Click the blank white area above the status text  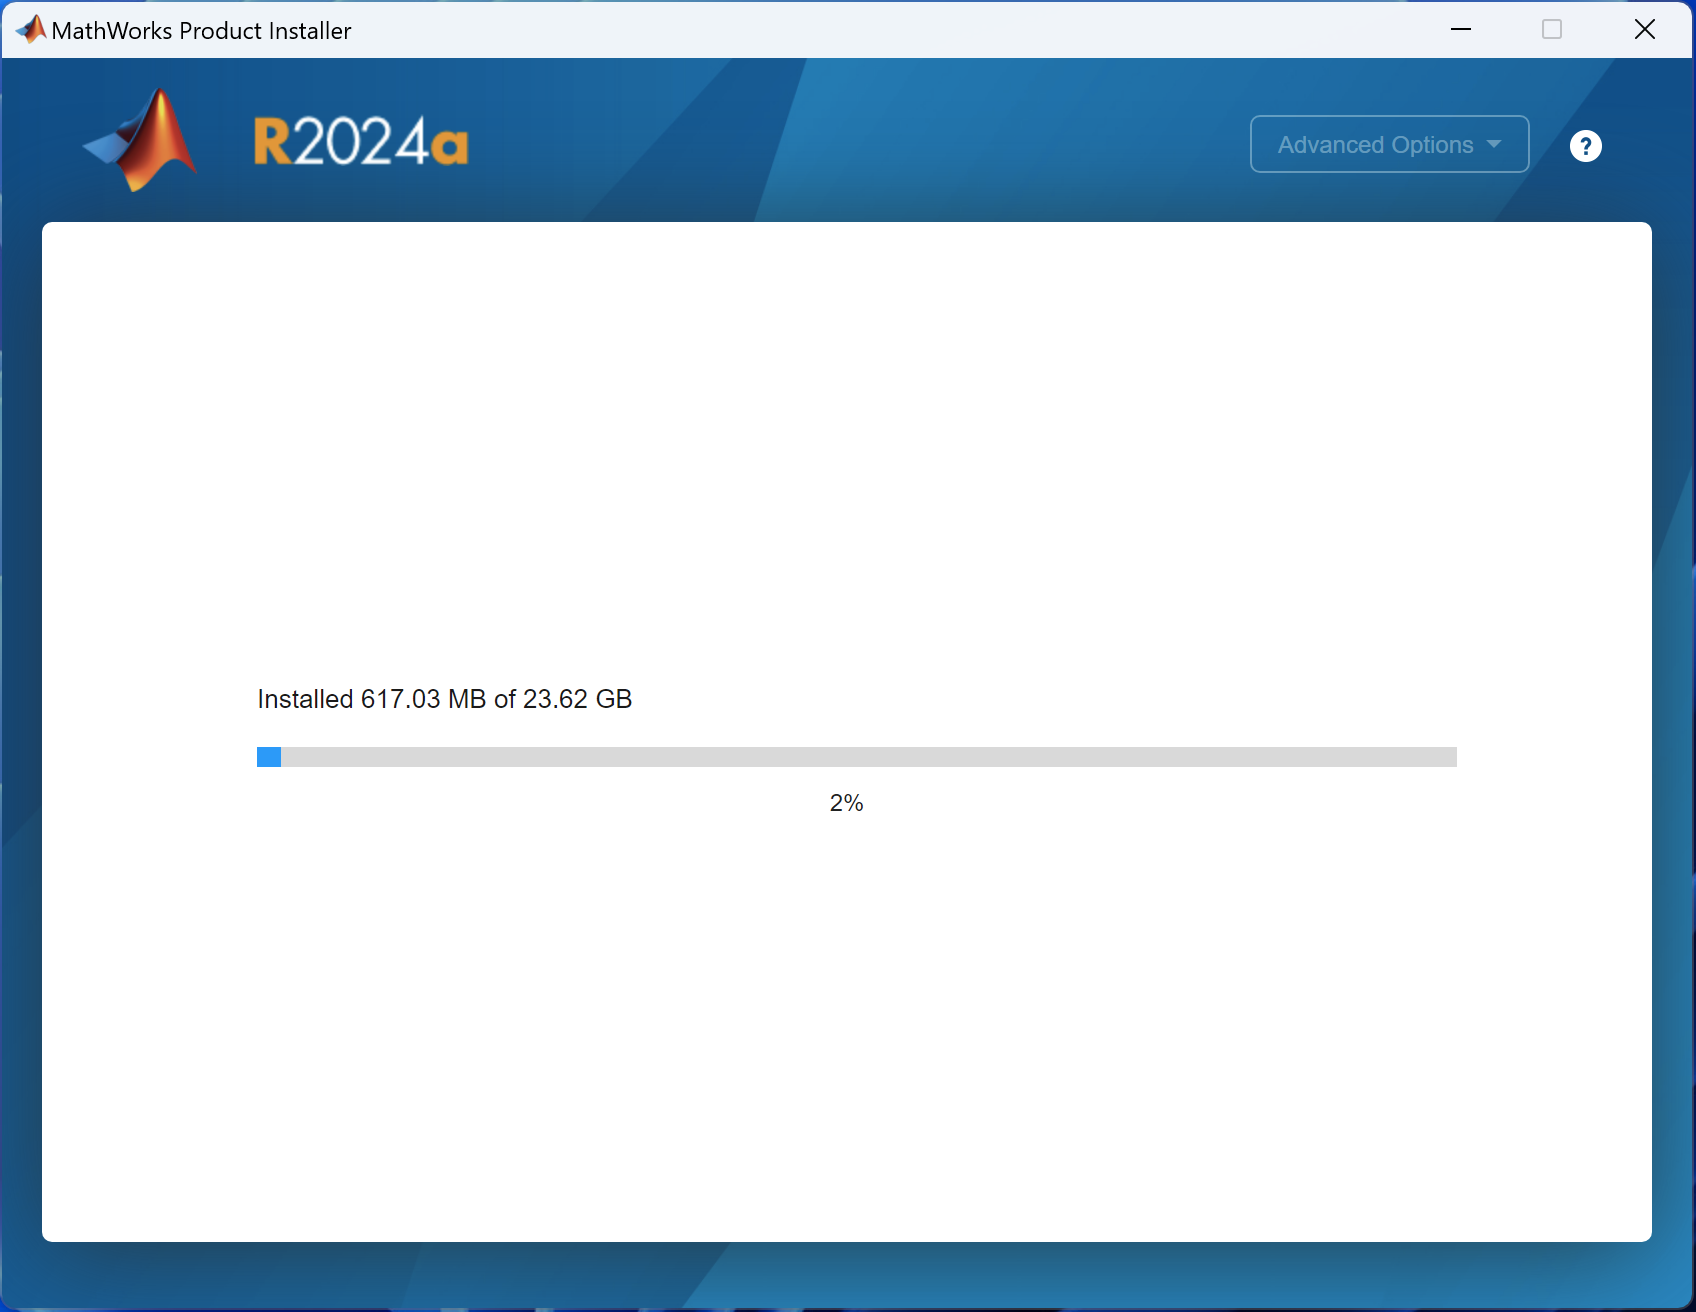tap(846, 450)
